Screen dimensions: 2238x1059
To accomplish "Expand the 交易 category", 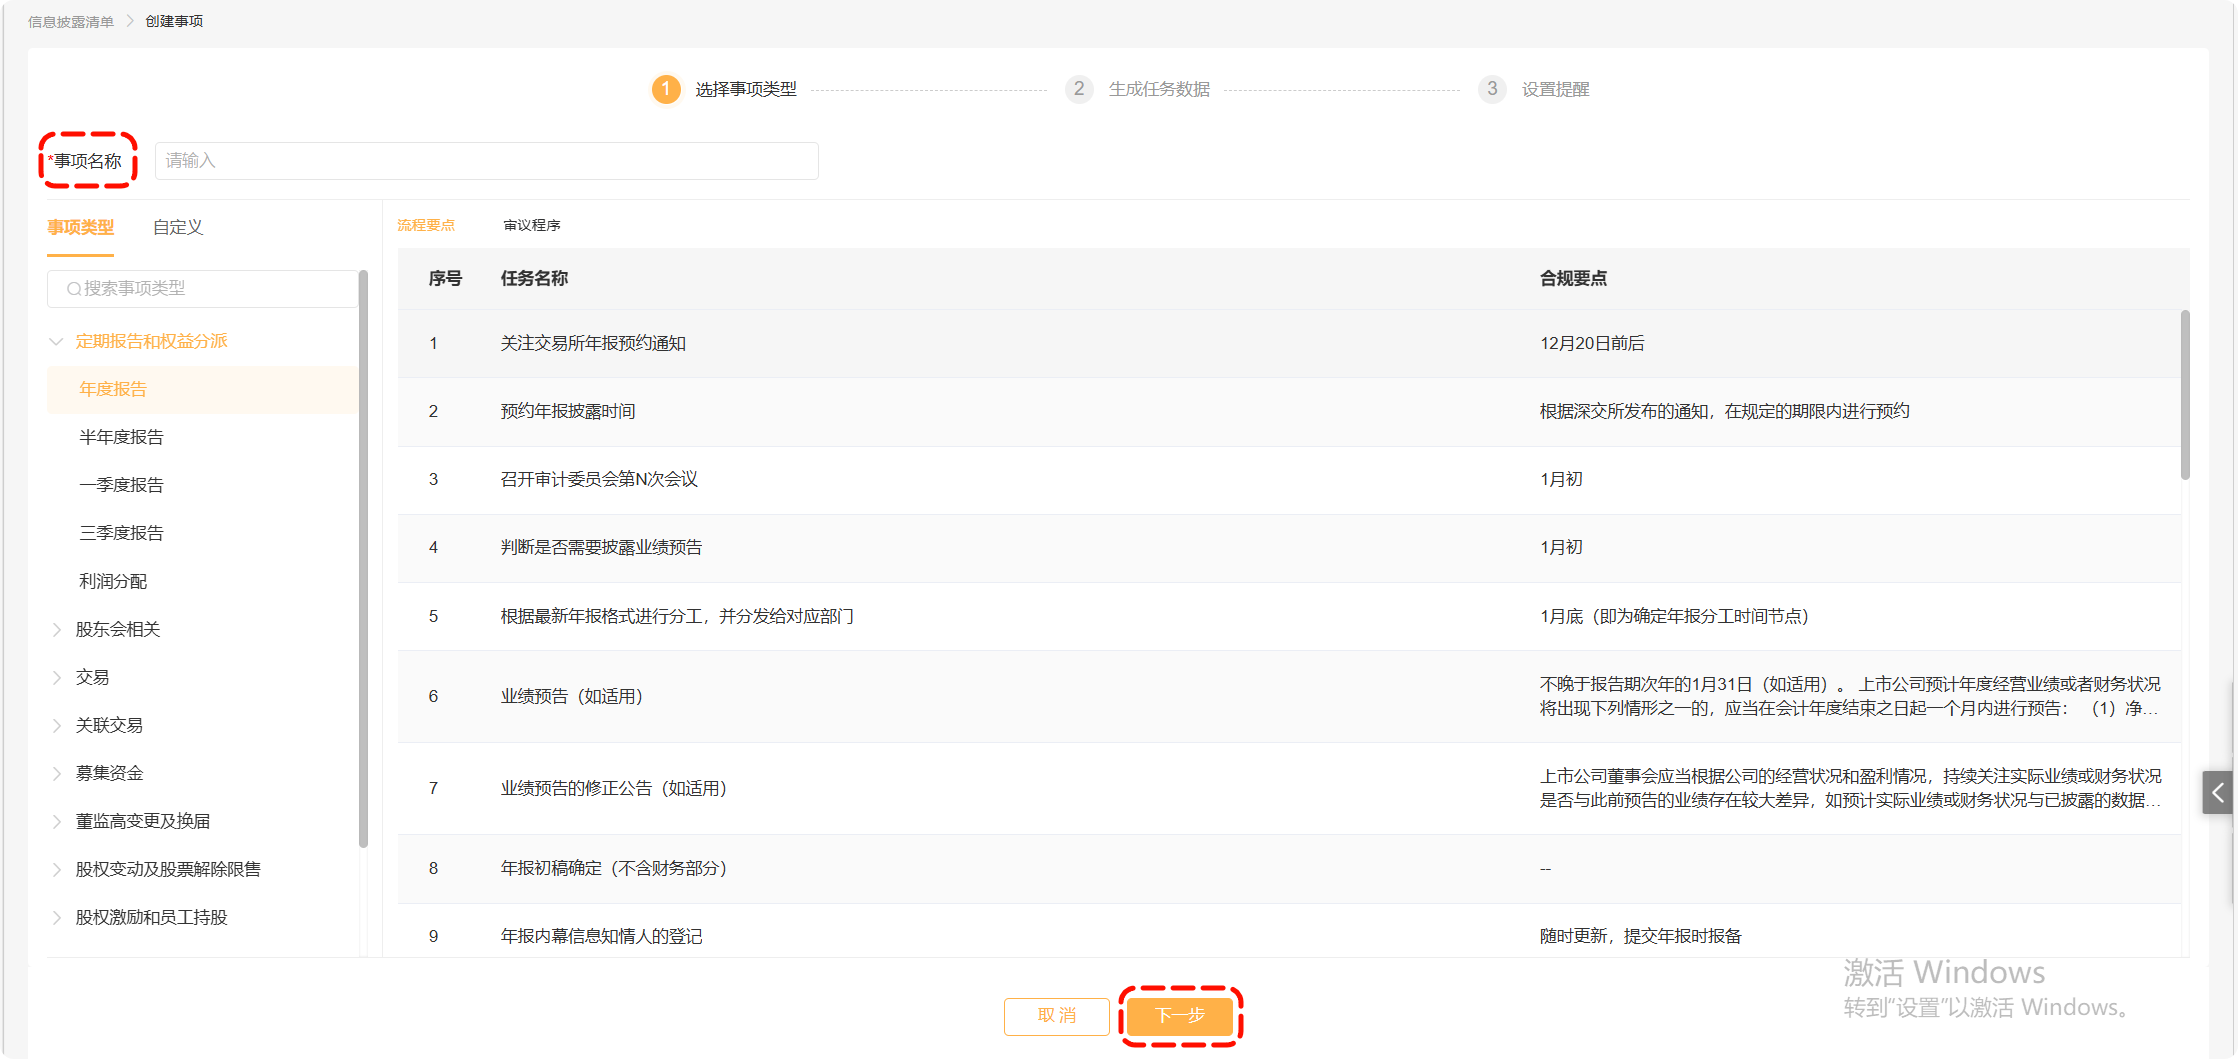I will 57,678.
